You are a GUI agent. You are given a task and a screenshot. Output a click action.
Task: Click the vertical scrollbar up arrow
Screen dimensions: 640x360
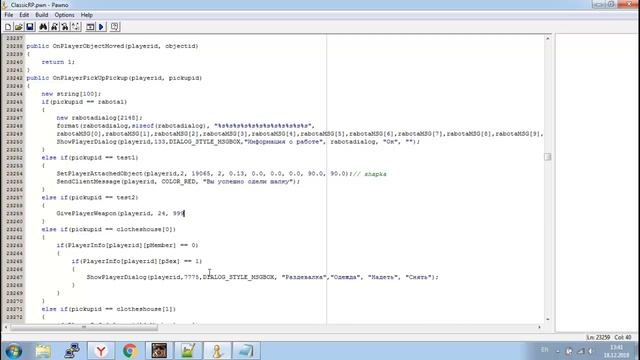(x=548, y=38)
